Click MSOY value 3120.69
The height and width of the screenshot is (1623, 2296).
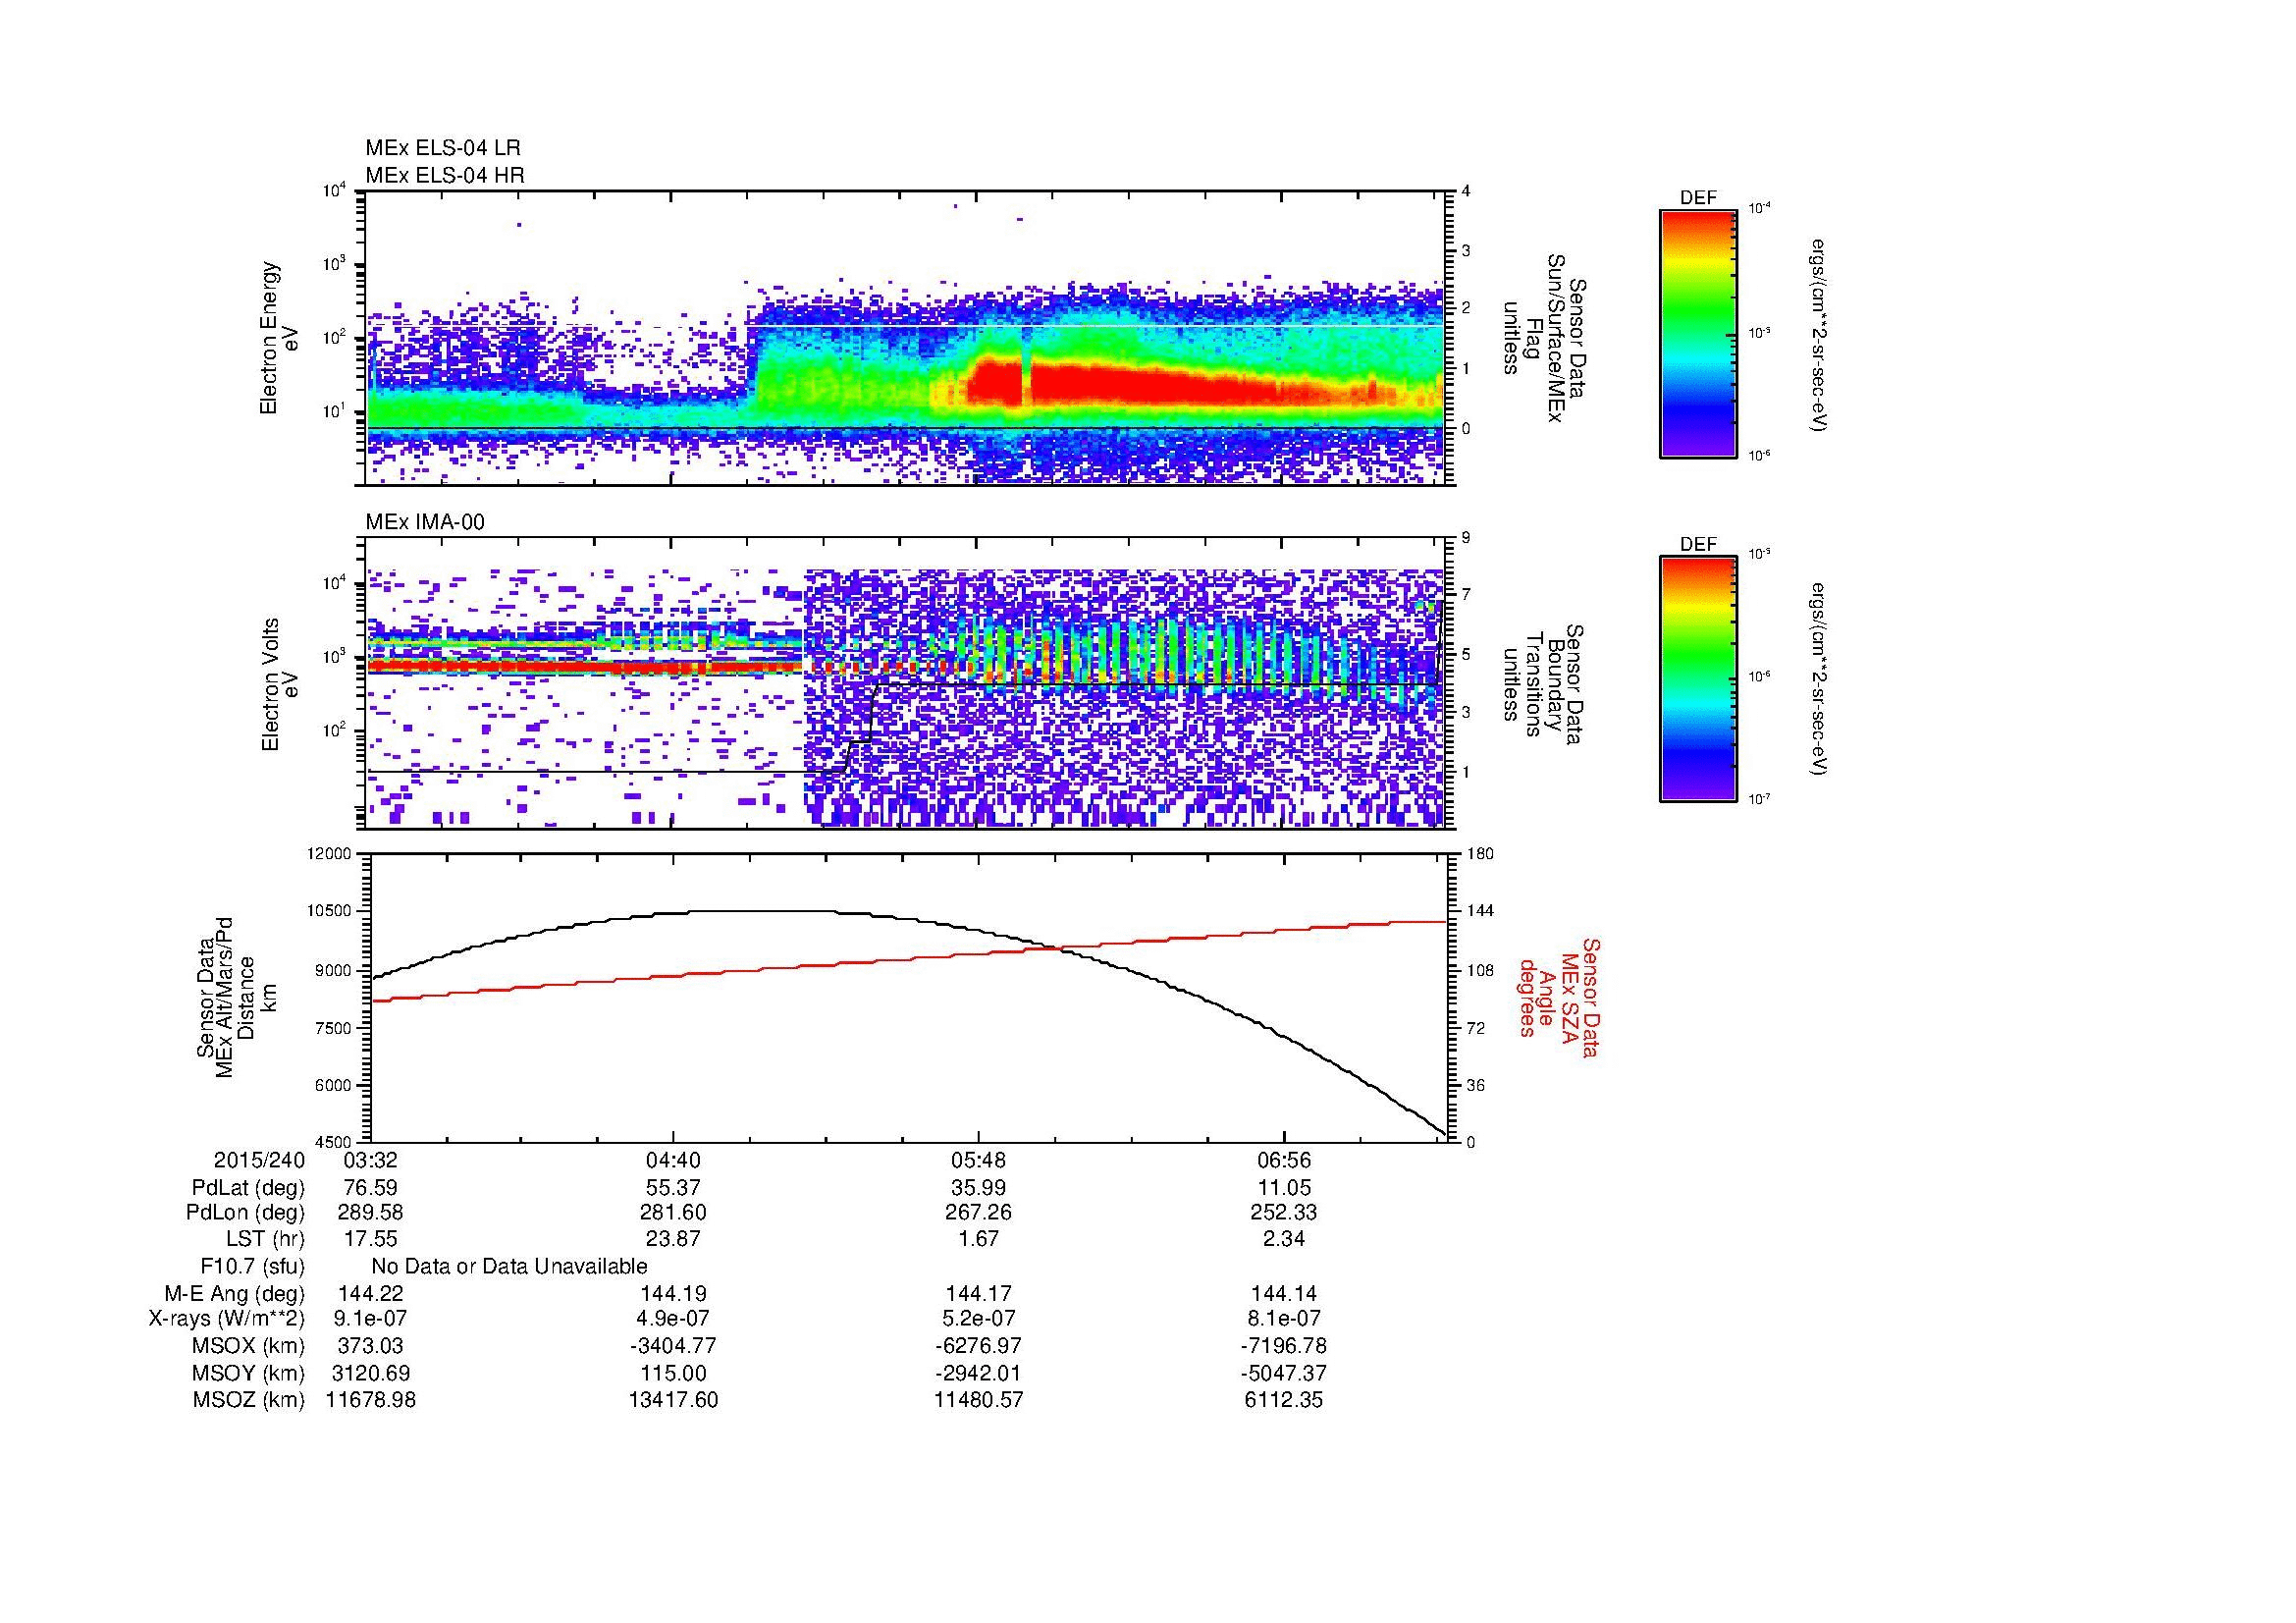[x=370, y=1373]
